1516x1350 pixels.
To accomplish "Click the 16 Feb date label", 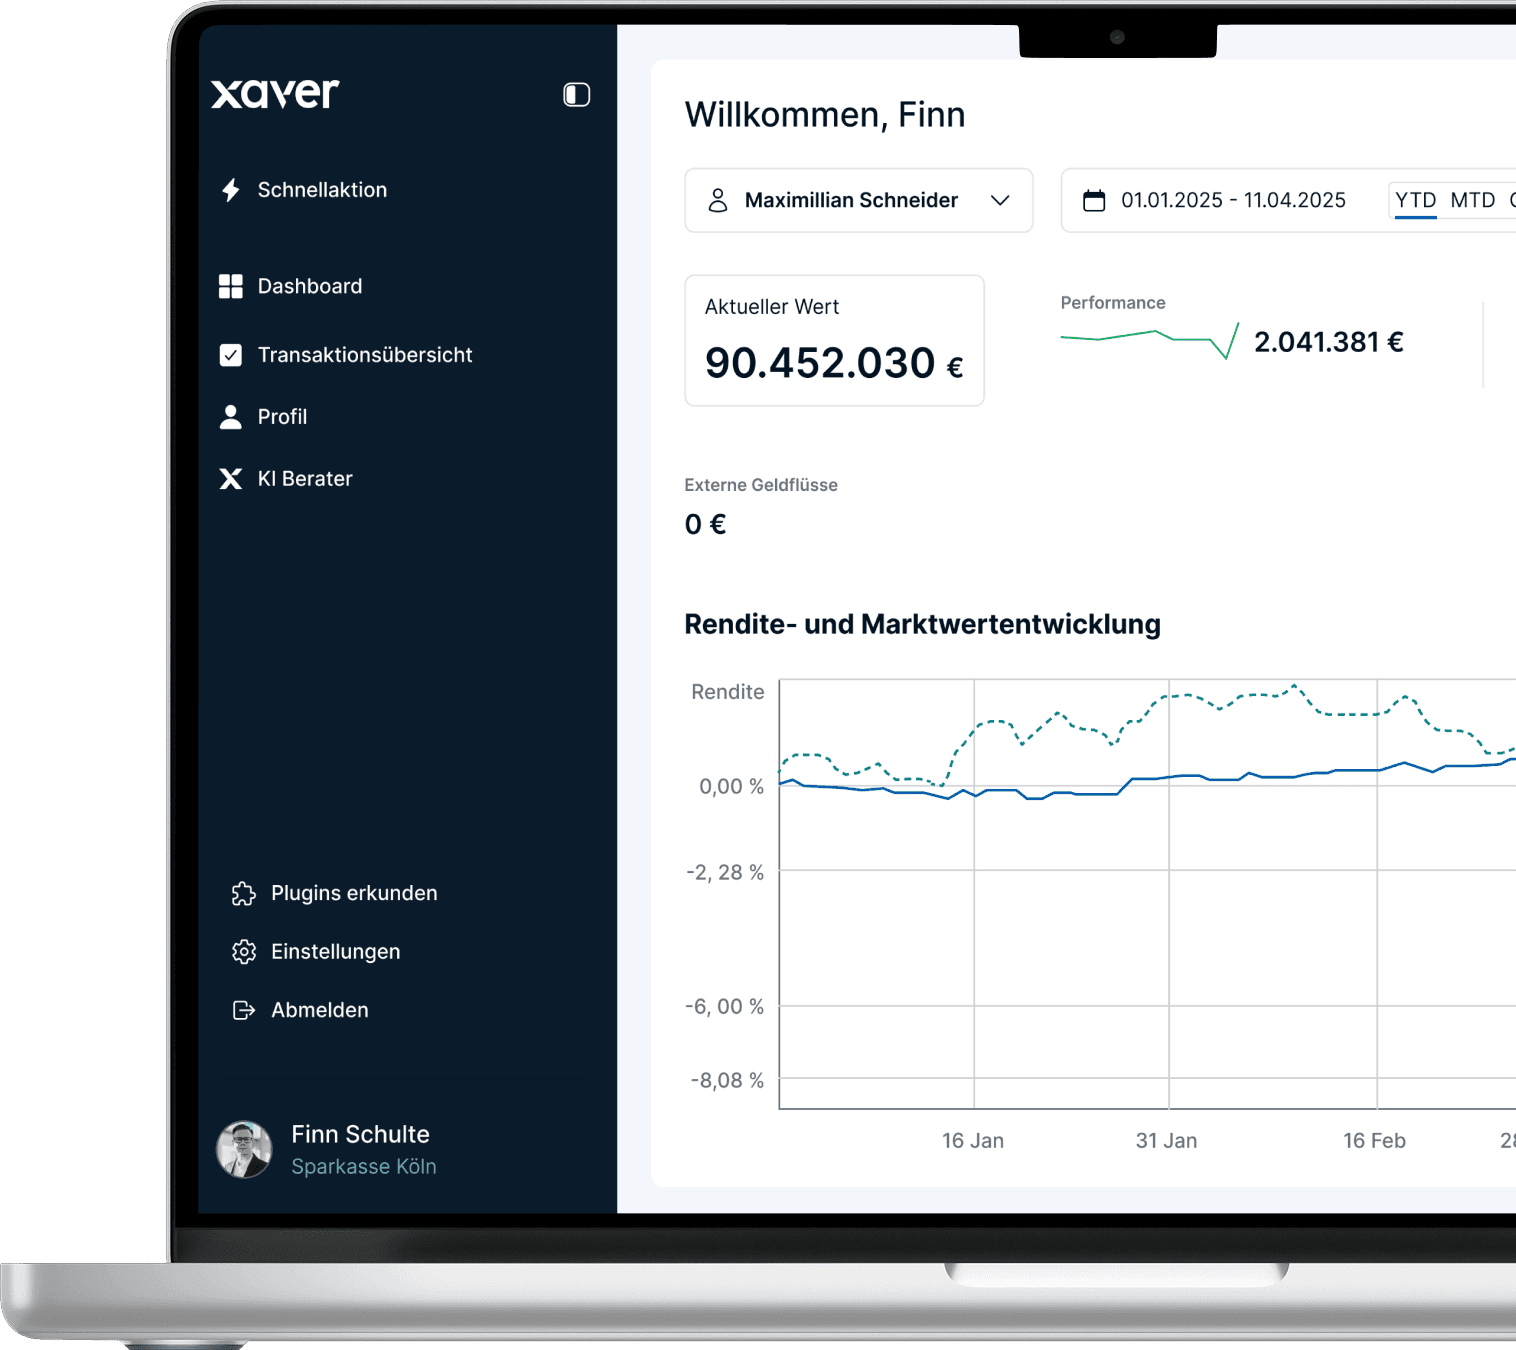I will (x=1374, y=1141).
